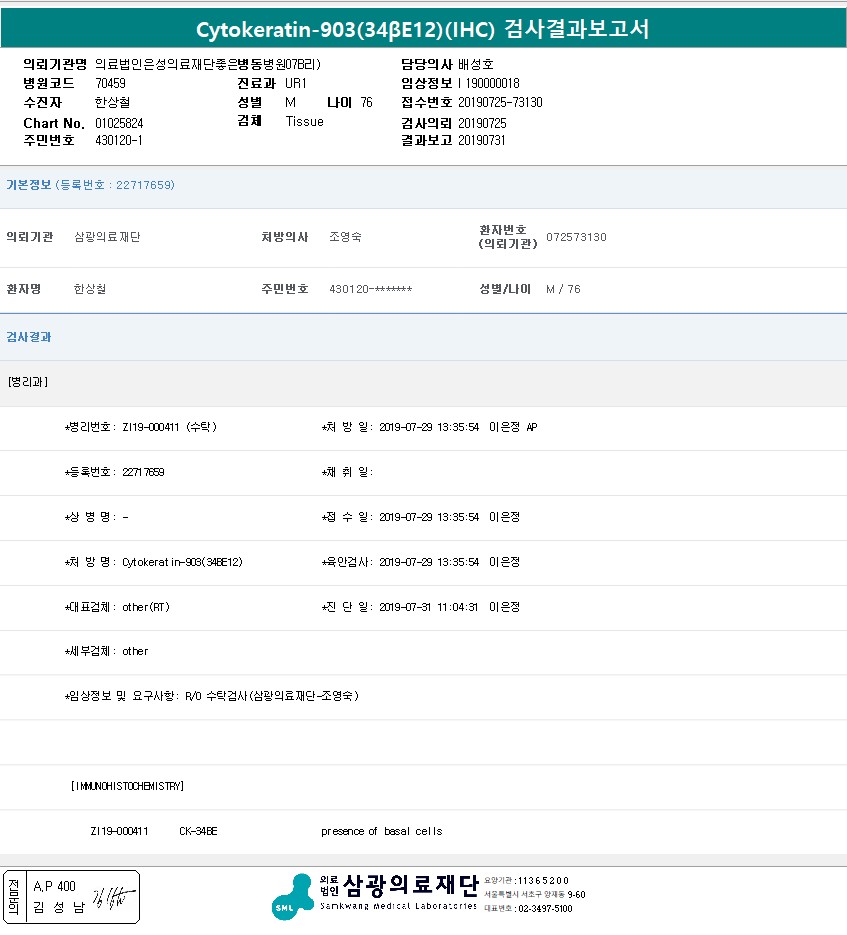Click the registration number 22717659 in 기본정보
The height and width of the screenshot is (935, 847).
click(x=145, y=185)
